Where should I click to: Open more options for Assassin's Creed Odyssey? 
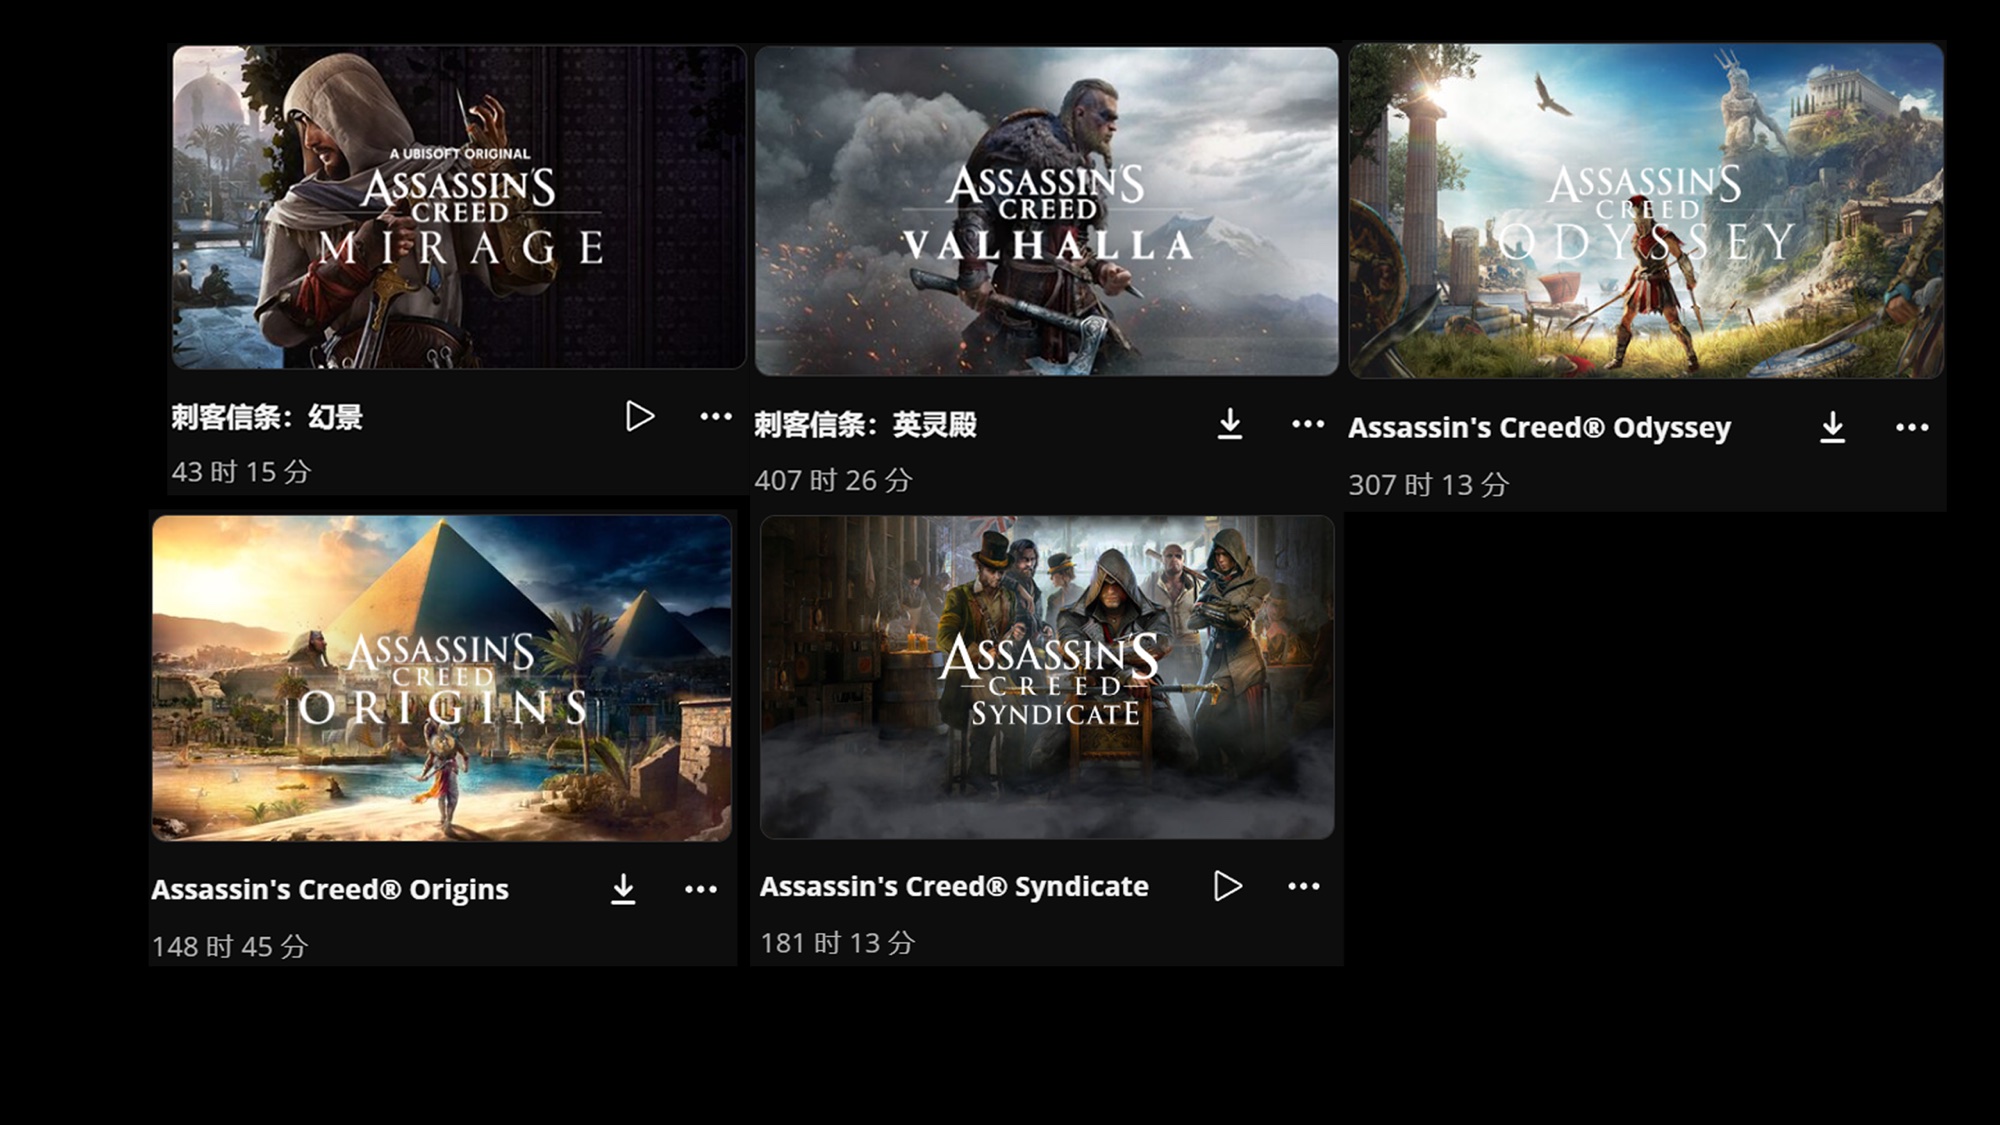click(x=1912, y=427)
